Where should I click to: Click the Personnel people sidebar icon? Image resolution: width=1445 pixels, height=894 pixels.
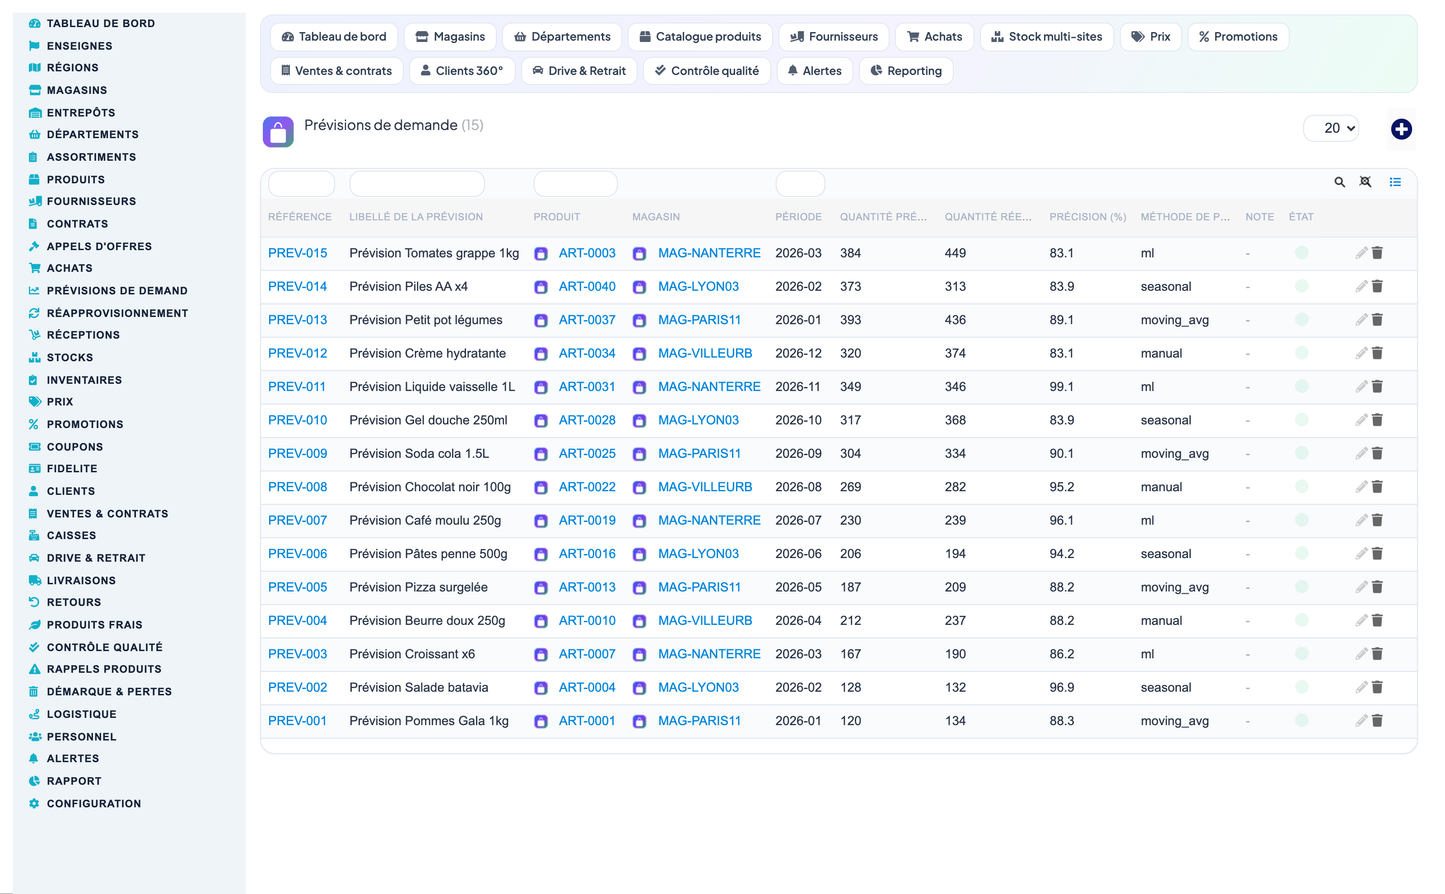pyautogui.click(x=34, y=736)
